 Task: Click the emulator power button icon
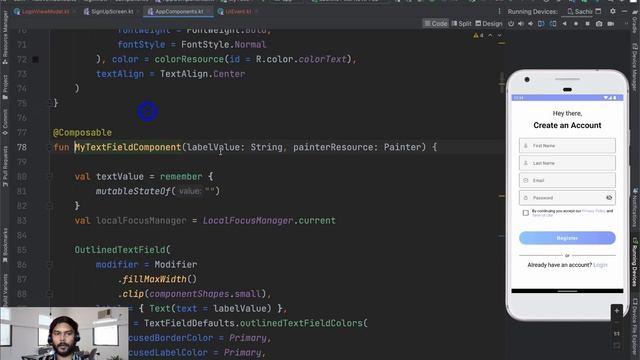(511, 24)
